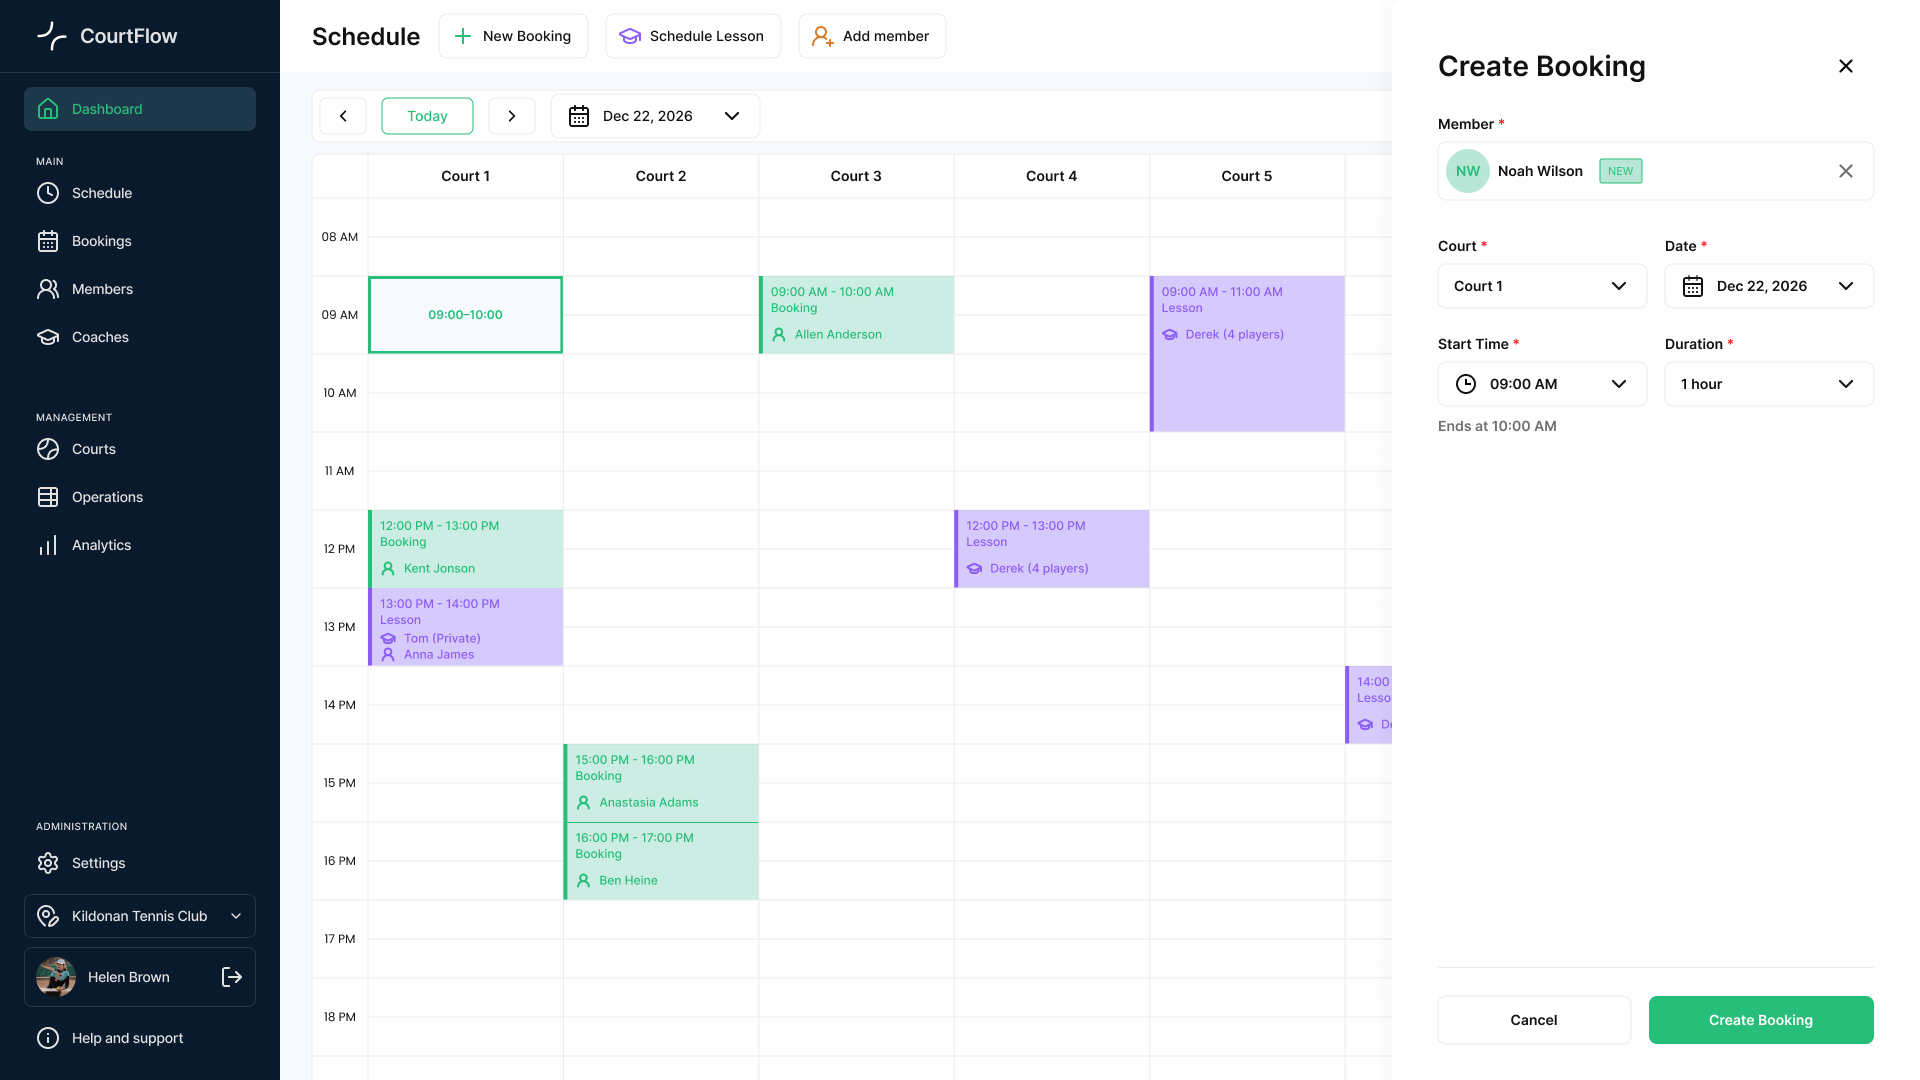1920x1080 pixels.
Task: Open Derek's 09:00–11:00 lesson on Court 5
Action: click(1247, 354)
